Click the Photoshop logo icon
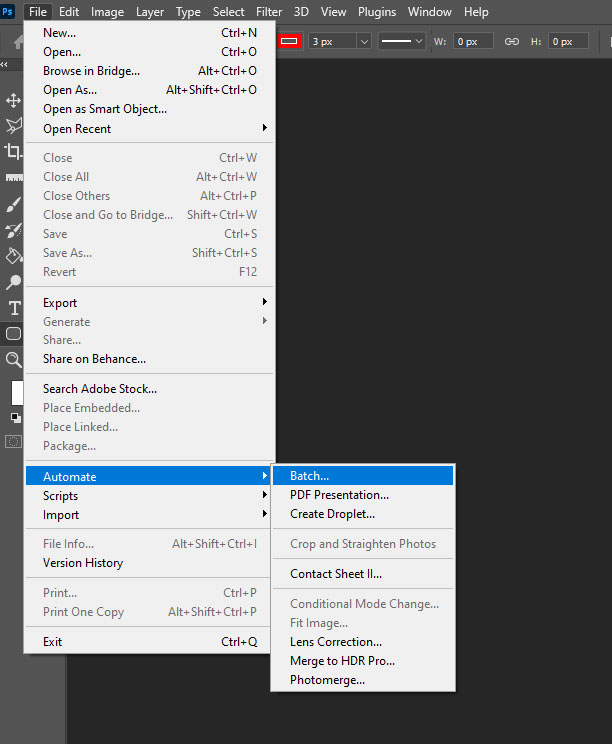 pos(9,12)
